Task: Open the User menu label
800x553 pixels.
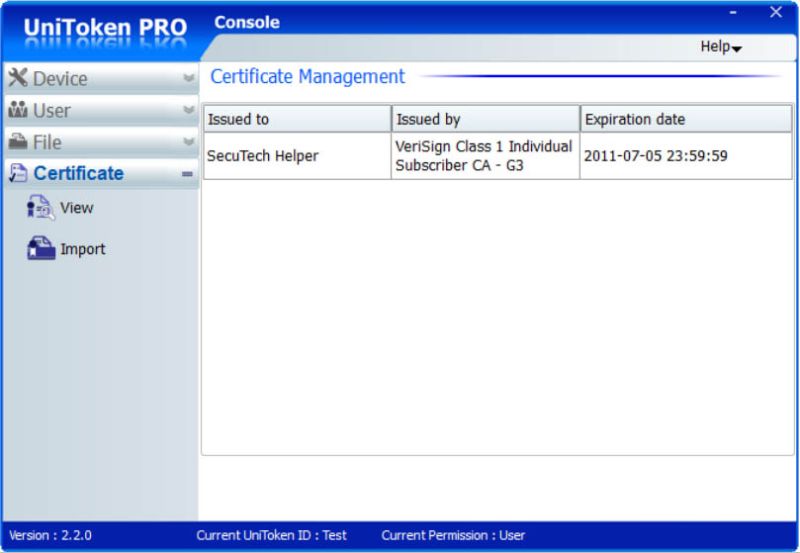Action: (x=52, y=111)
